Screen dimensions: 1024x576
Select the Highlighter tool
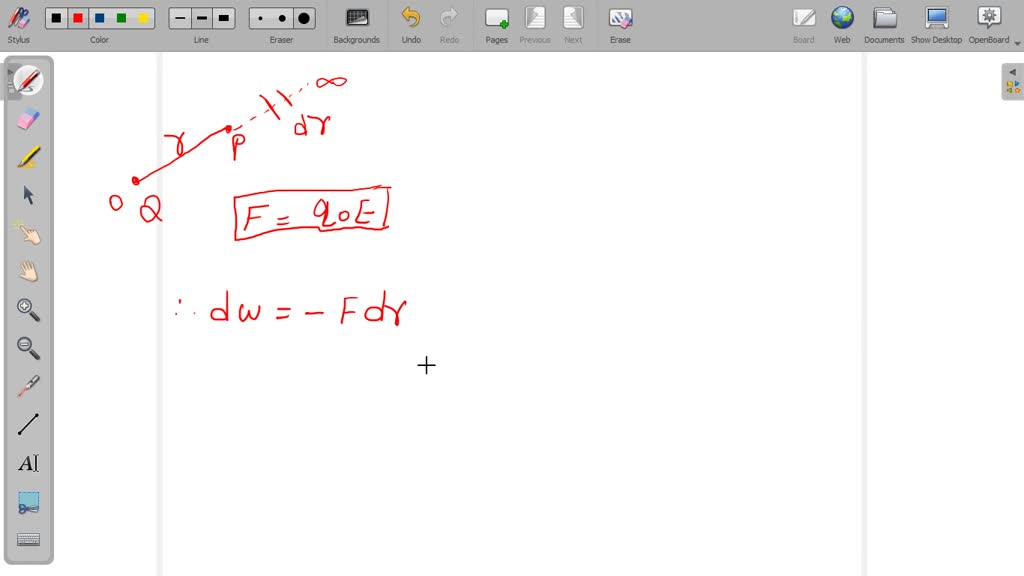point(27,156)
